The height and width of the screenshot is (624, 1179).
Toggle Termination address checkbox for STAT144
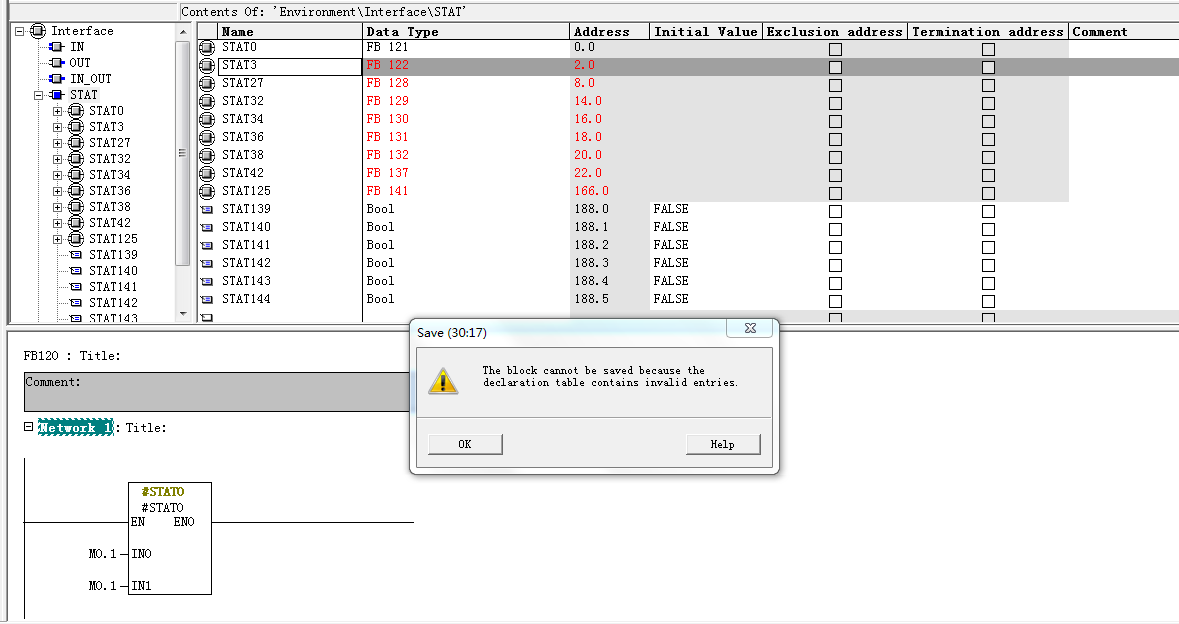[x=989, y=301]
